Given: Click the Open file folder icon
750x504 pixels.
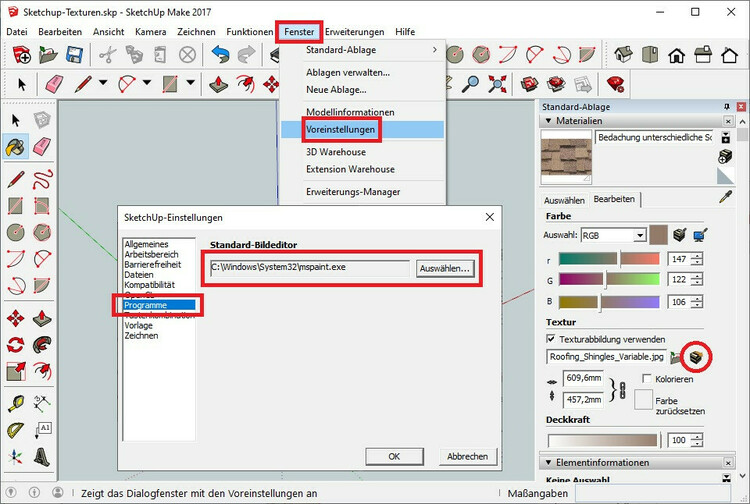Looking at the screenshot, I should [x=48, y=55].
